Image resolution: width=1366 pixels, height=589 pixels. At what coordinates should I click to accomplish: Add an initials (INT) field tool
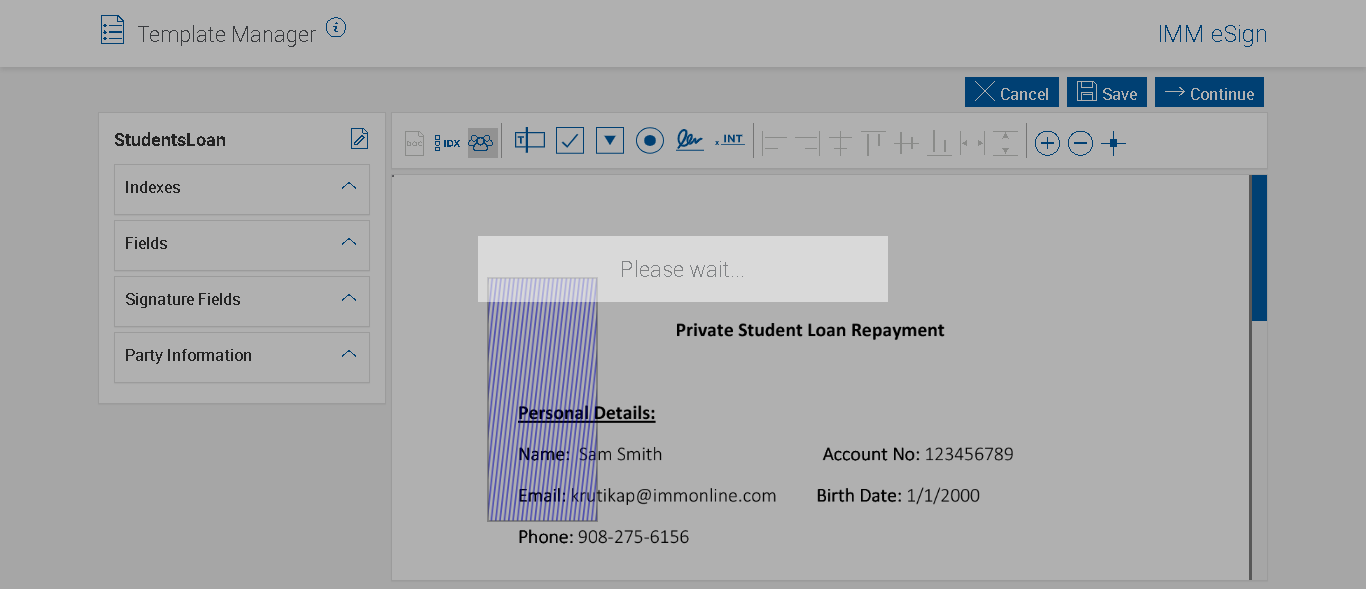tap(730, 140)
